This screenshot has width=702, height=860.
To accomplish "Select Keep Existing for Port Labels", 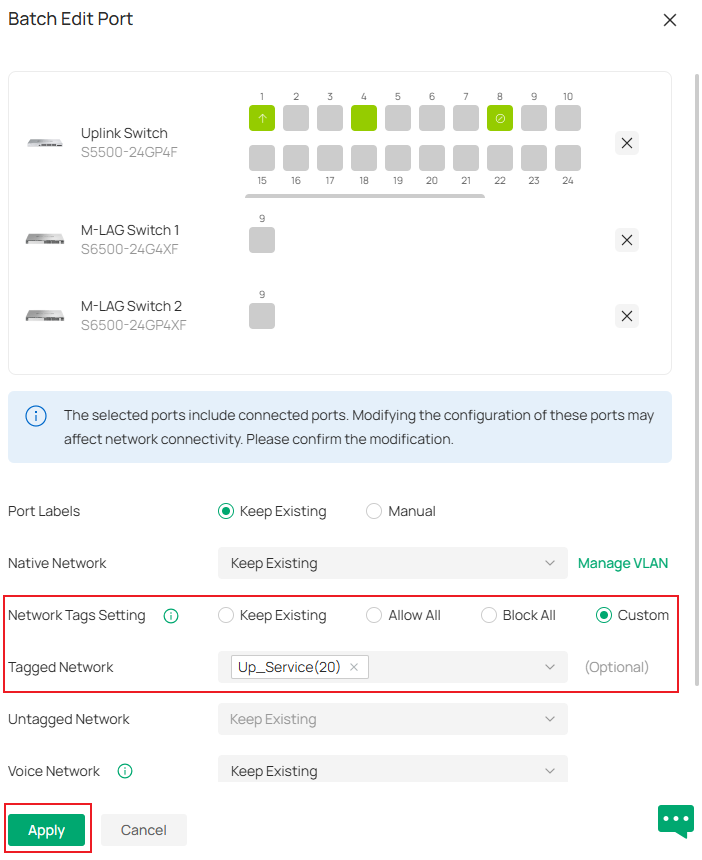I will (224, 511).
